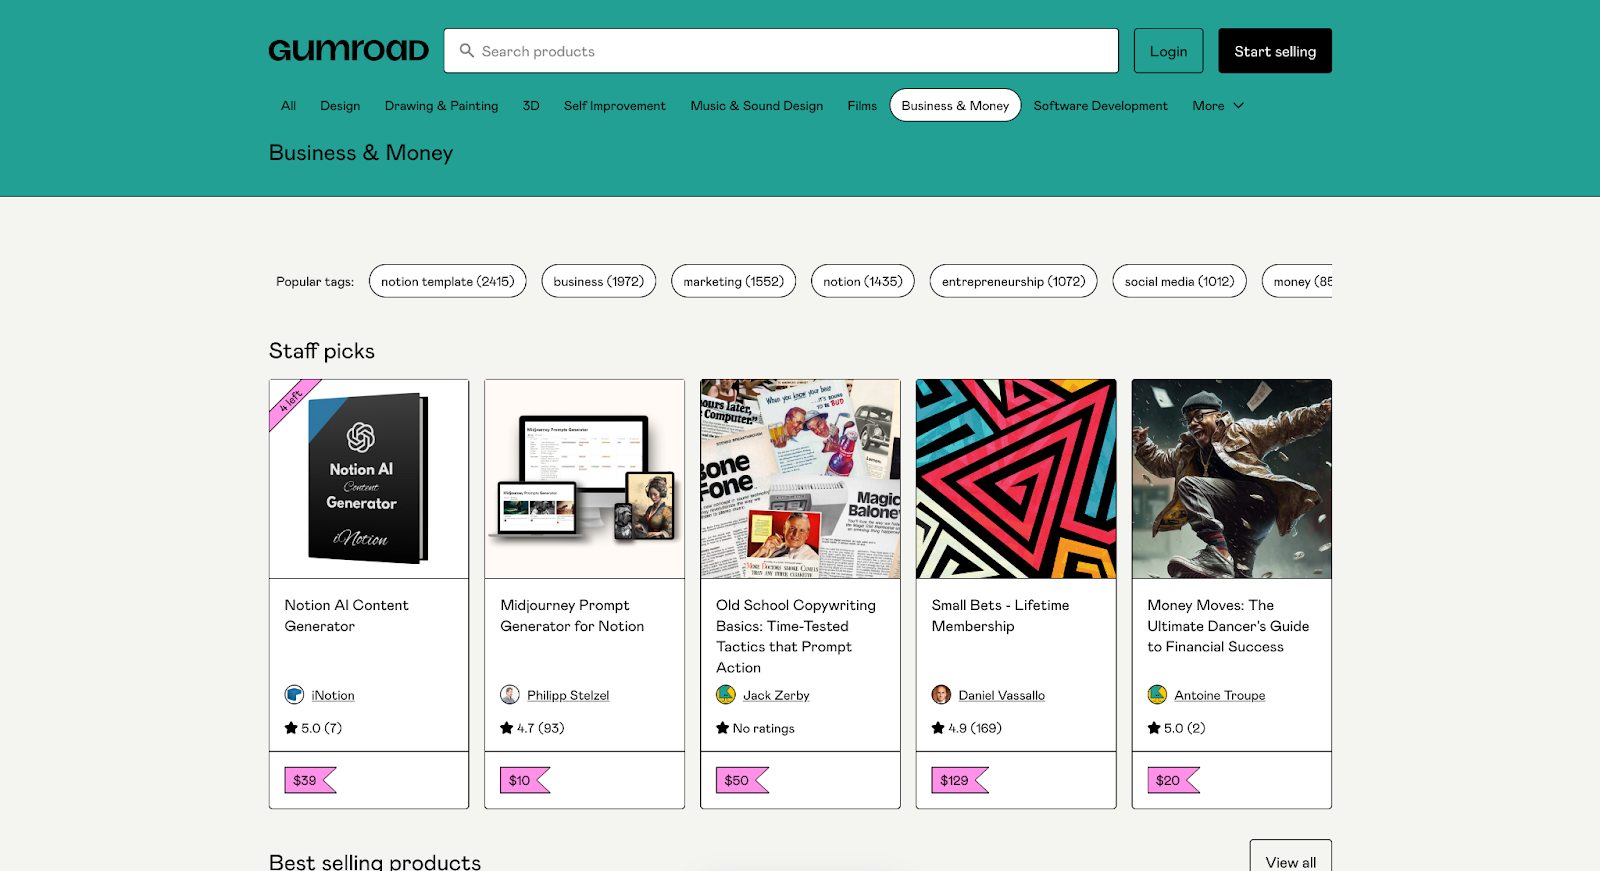Click the search magnifier icon

[x=466, y=50]
